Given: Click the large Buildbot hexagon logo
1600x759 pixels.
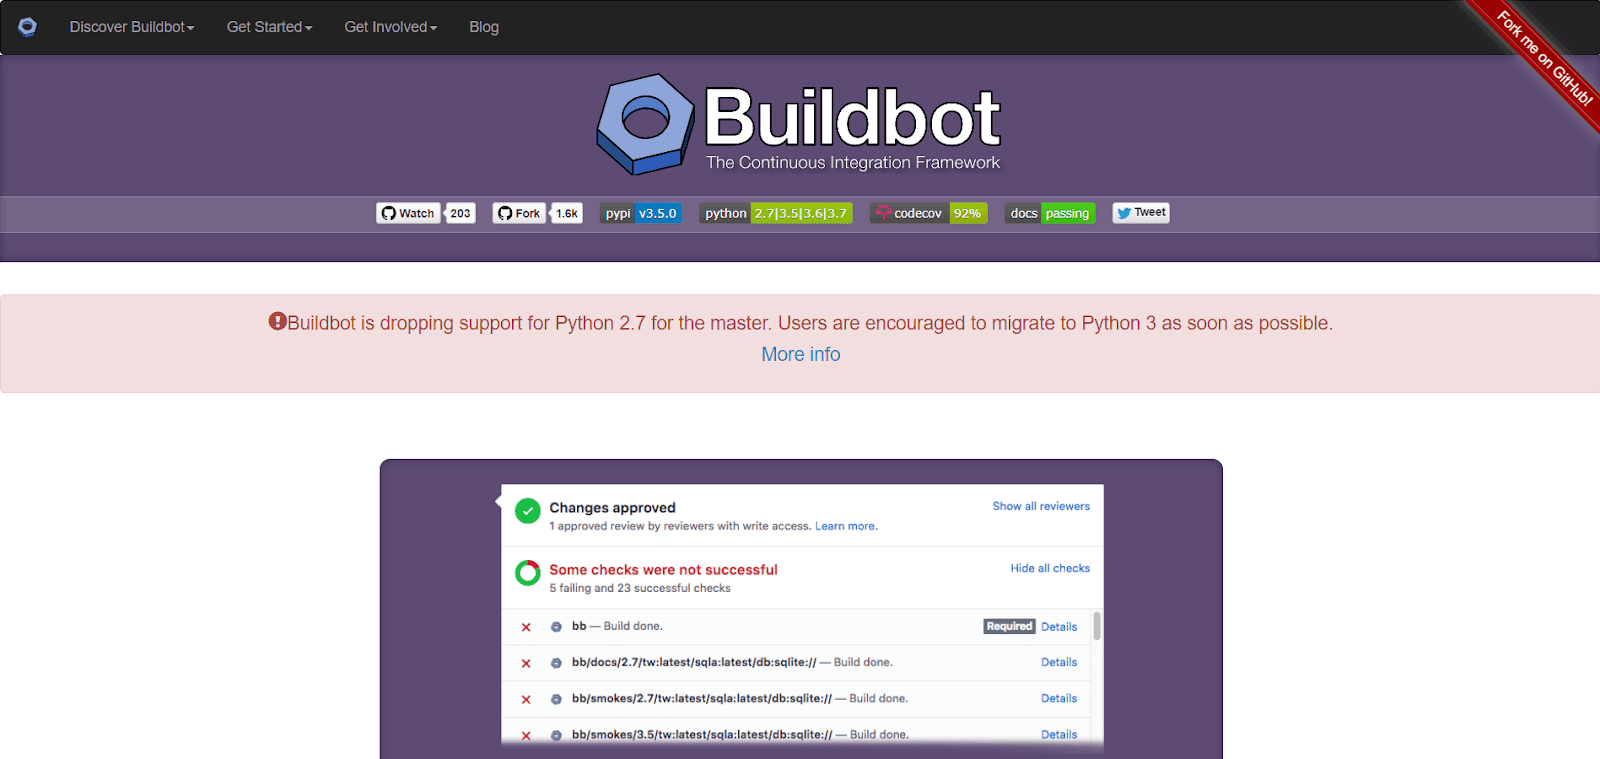Looking at the screenshot, I should 645,123.
